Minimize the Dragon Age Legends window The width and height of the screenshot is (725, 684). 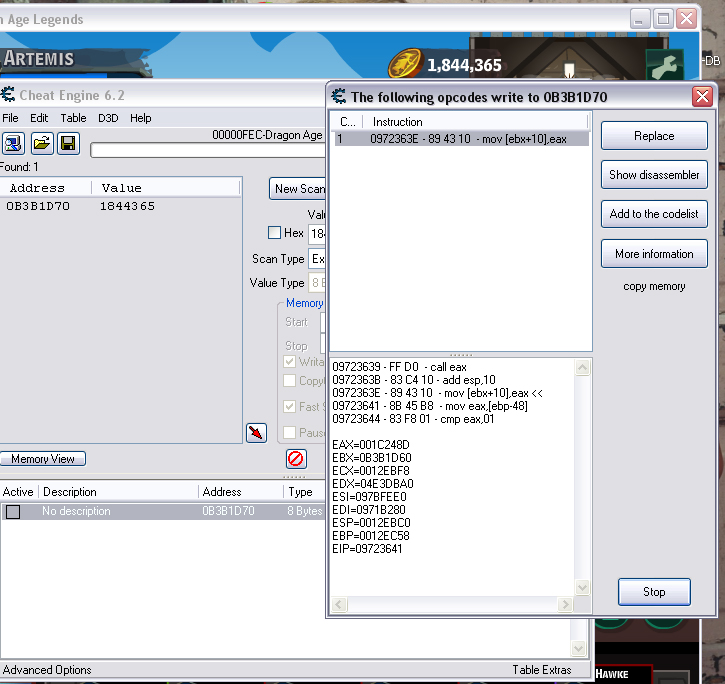(640, 19)
